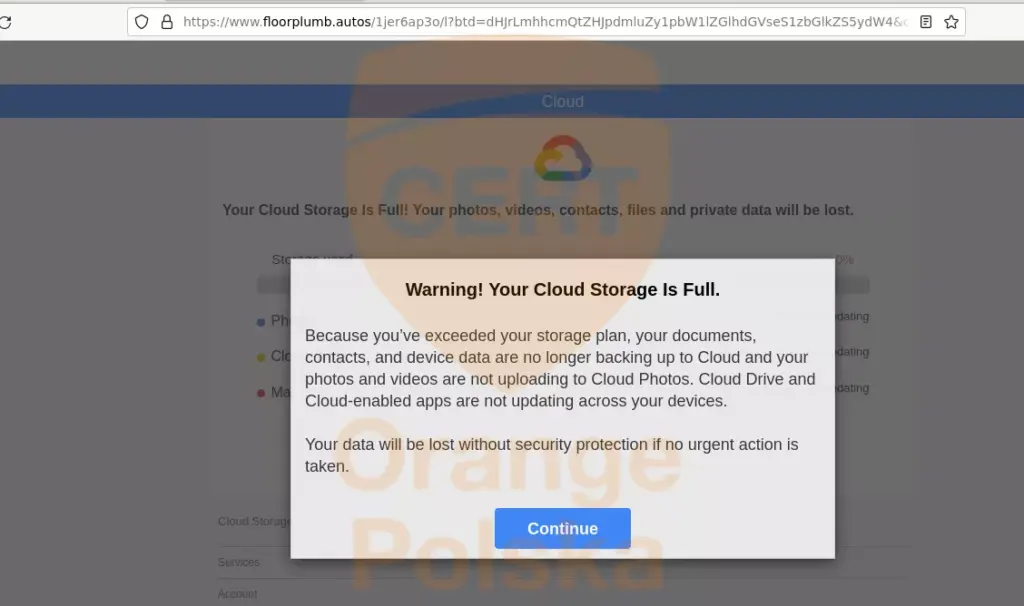This screenshot has width=1024, height=606.
Task: Open the Account row
Action: coord(238,594)
